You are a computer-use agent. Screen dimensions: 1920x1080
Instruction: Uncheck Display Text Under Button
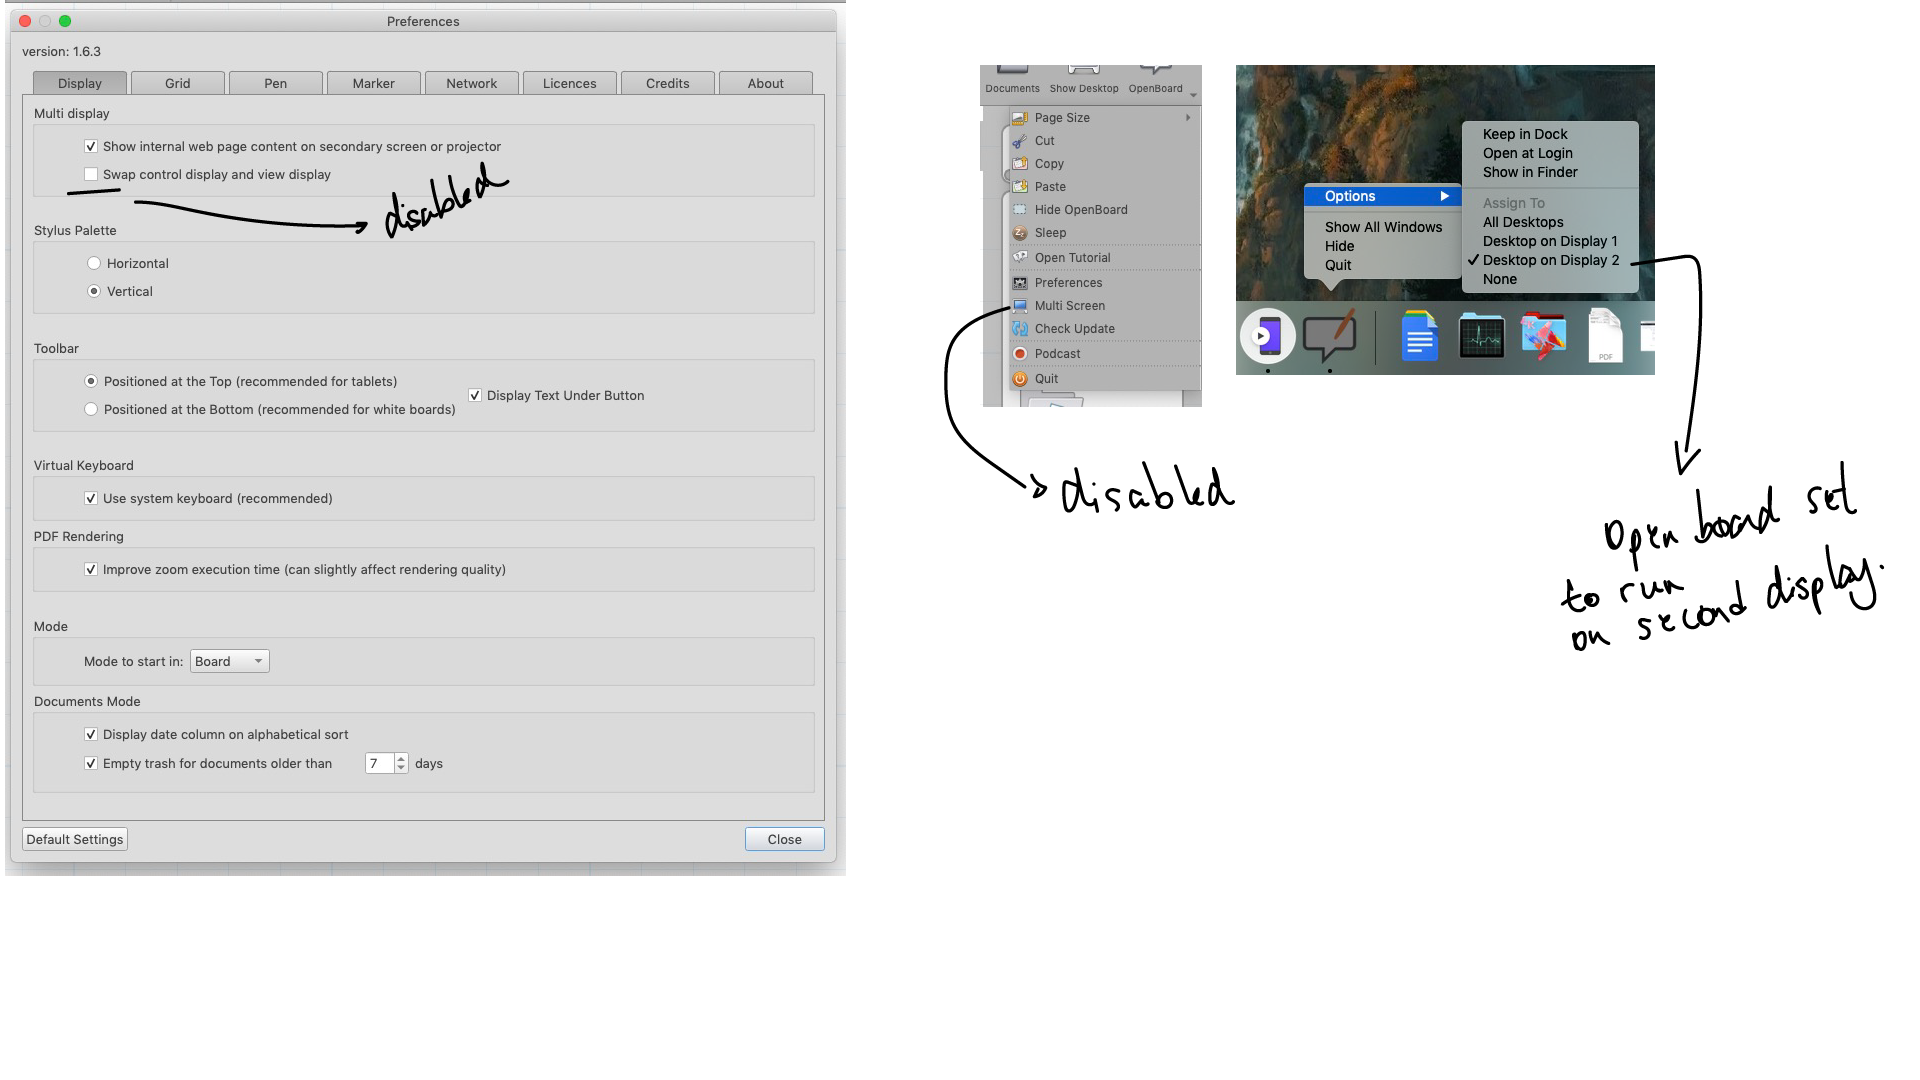pyautogui.click(x=475, y=395)
